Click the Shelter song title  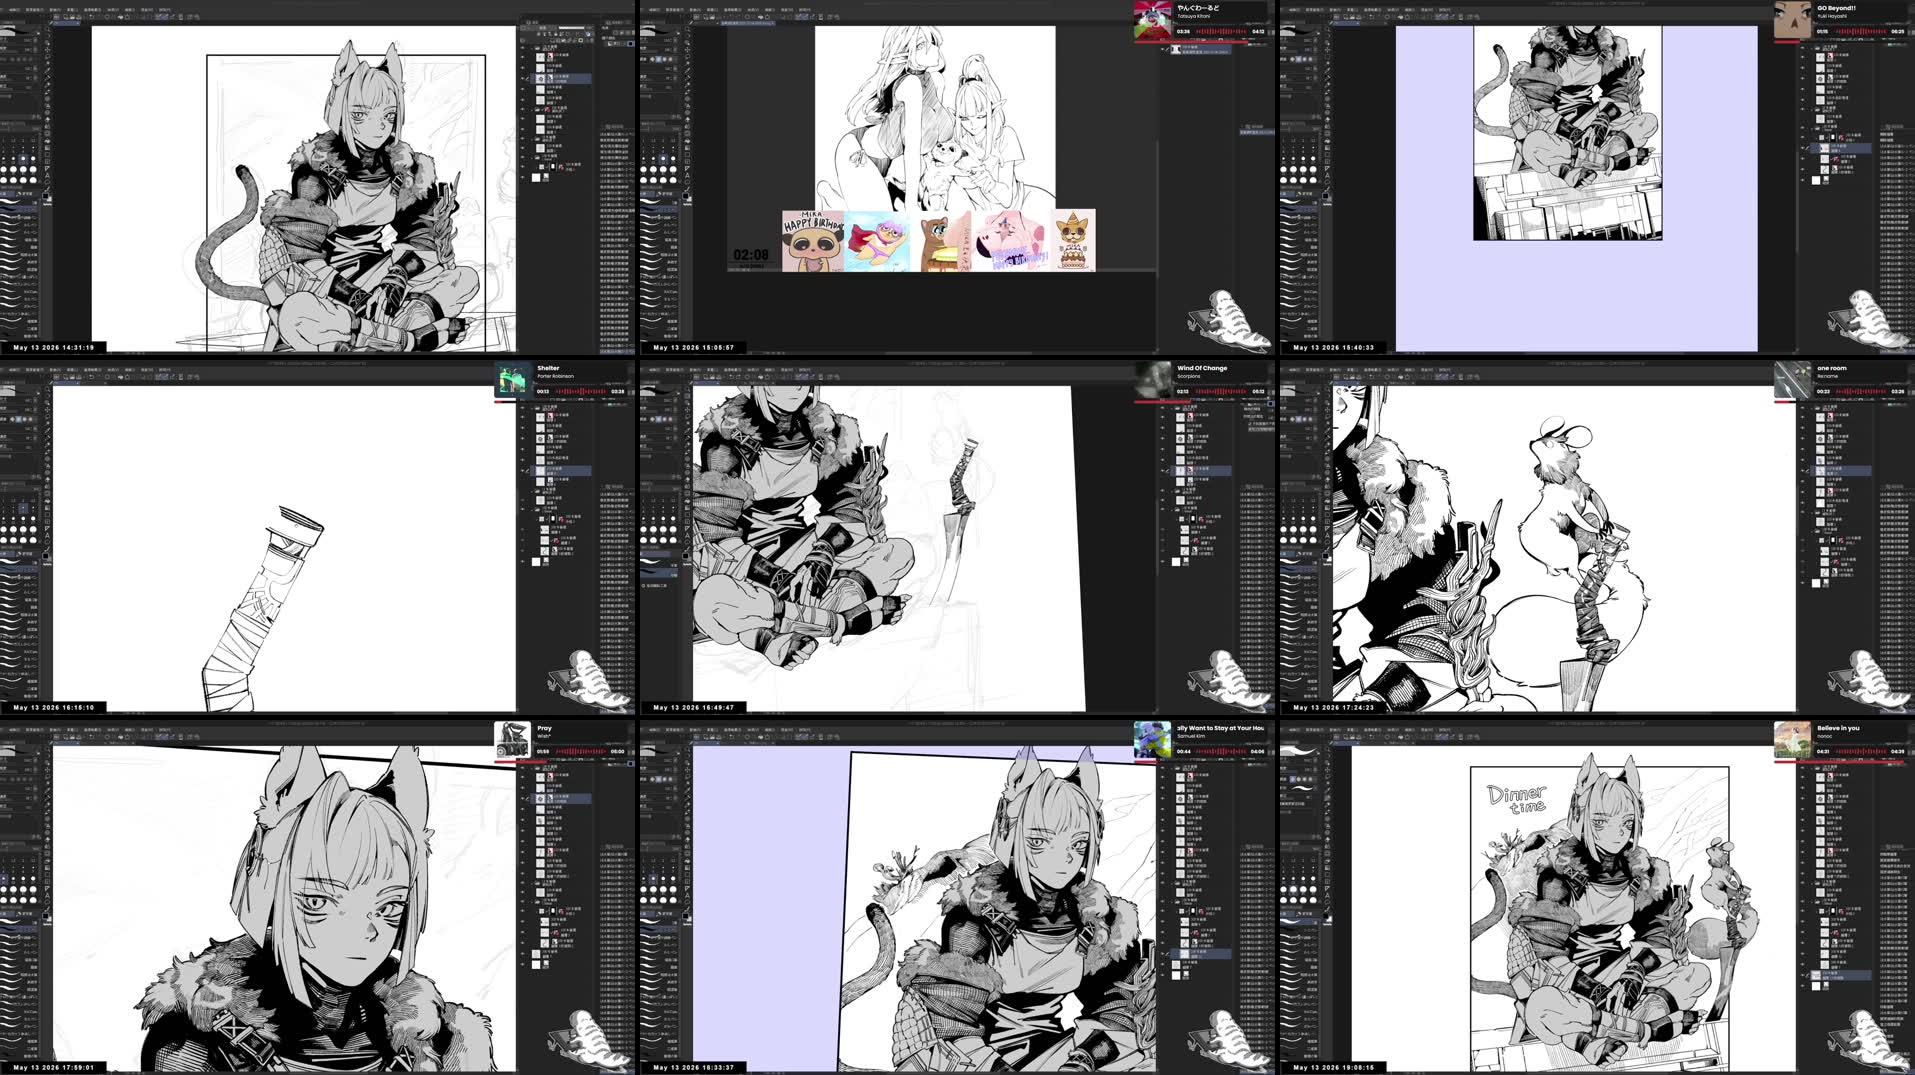point(548,368)
